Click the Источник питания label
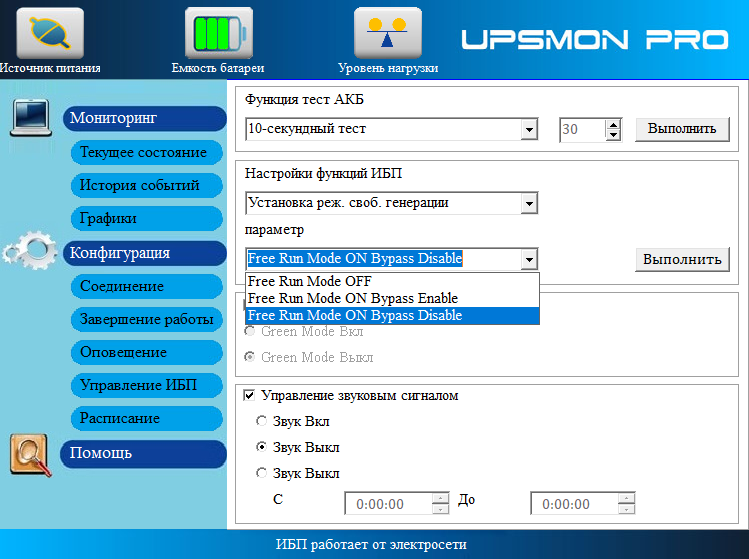 (x=50, y=68)
